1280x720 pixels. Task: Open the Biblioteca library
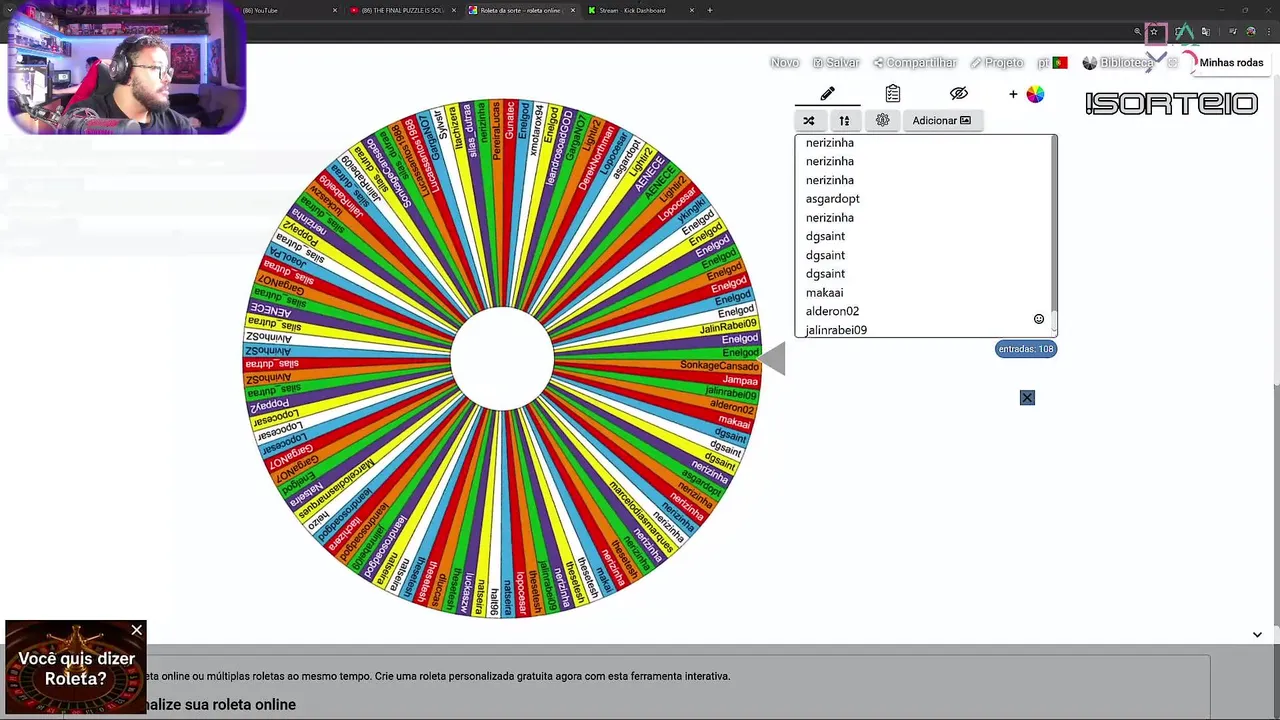coord(1118,62)
